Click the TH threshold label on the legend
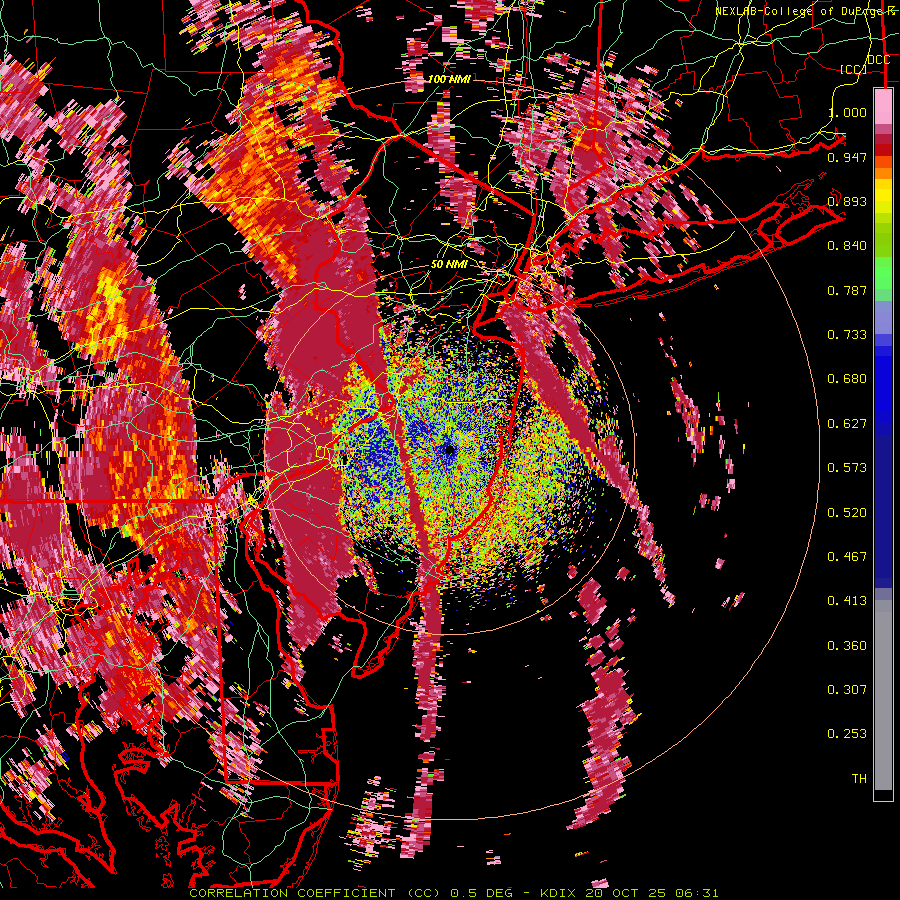The height and width of the screenshot is (900, 900). click(859, 779)
